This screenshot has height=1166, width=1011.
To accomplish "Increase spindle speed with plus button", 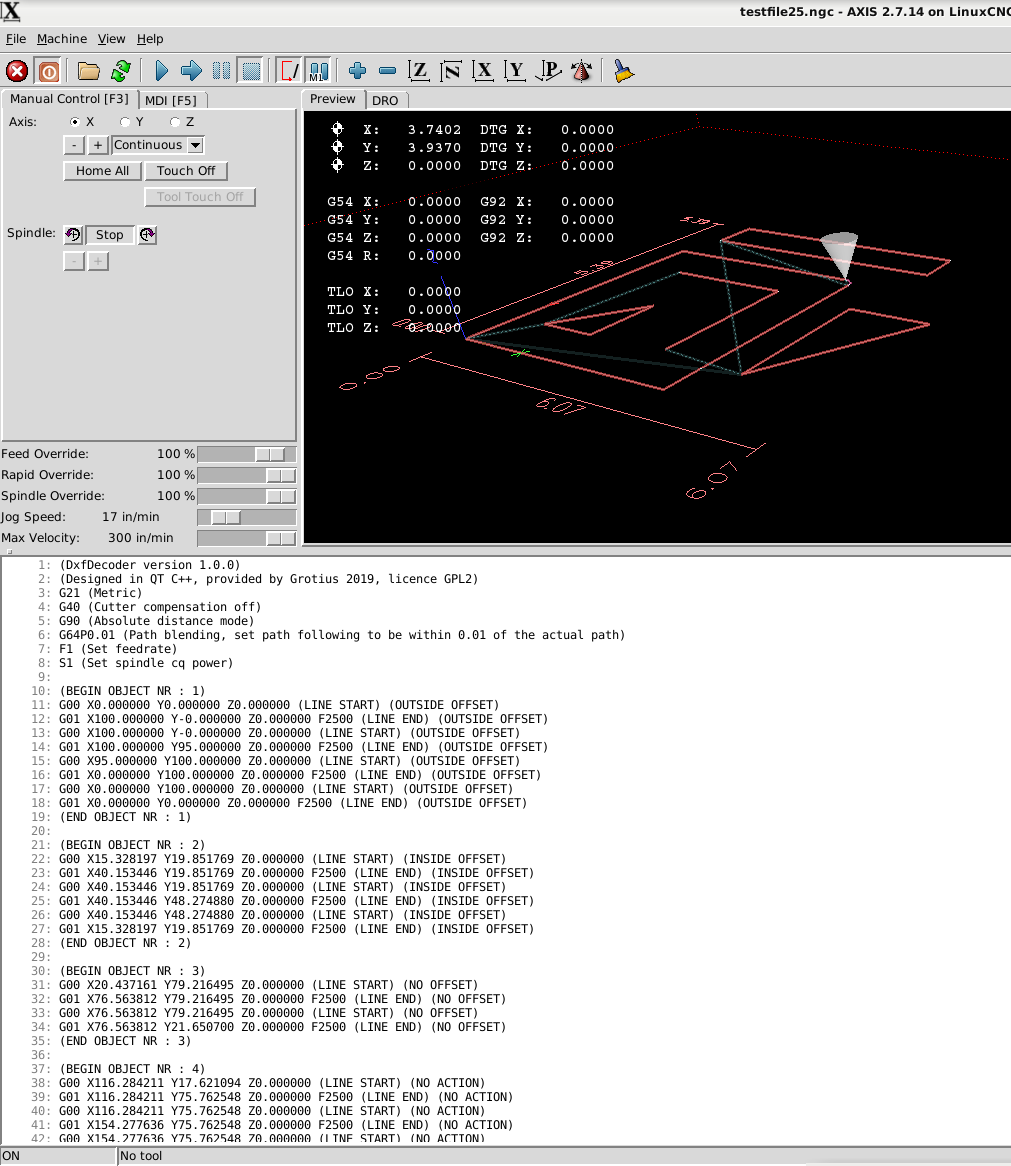I will [98, 262].
